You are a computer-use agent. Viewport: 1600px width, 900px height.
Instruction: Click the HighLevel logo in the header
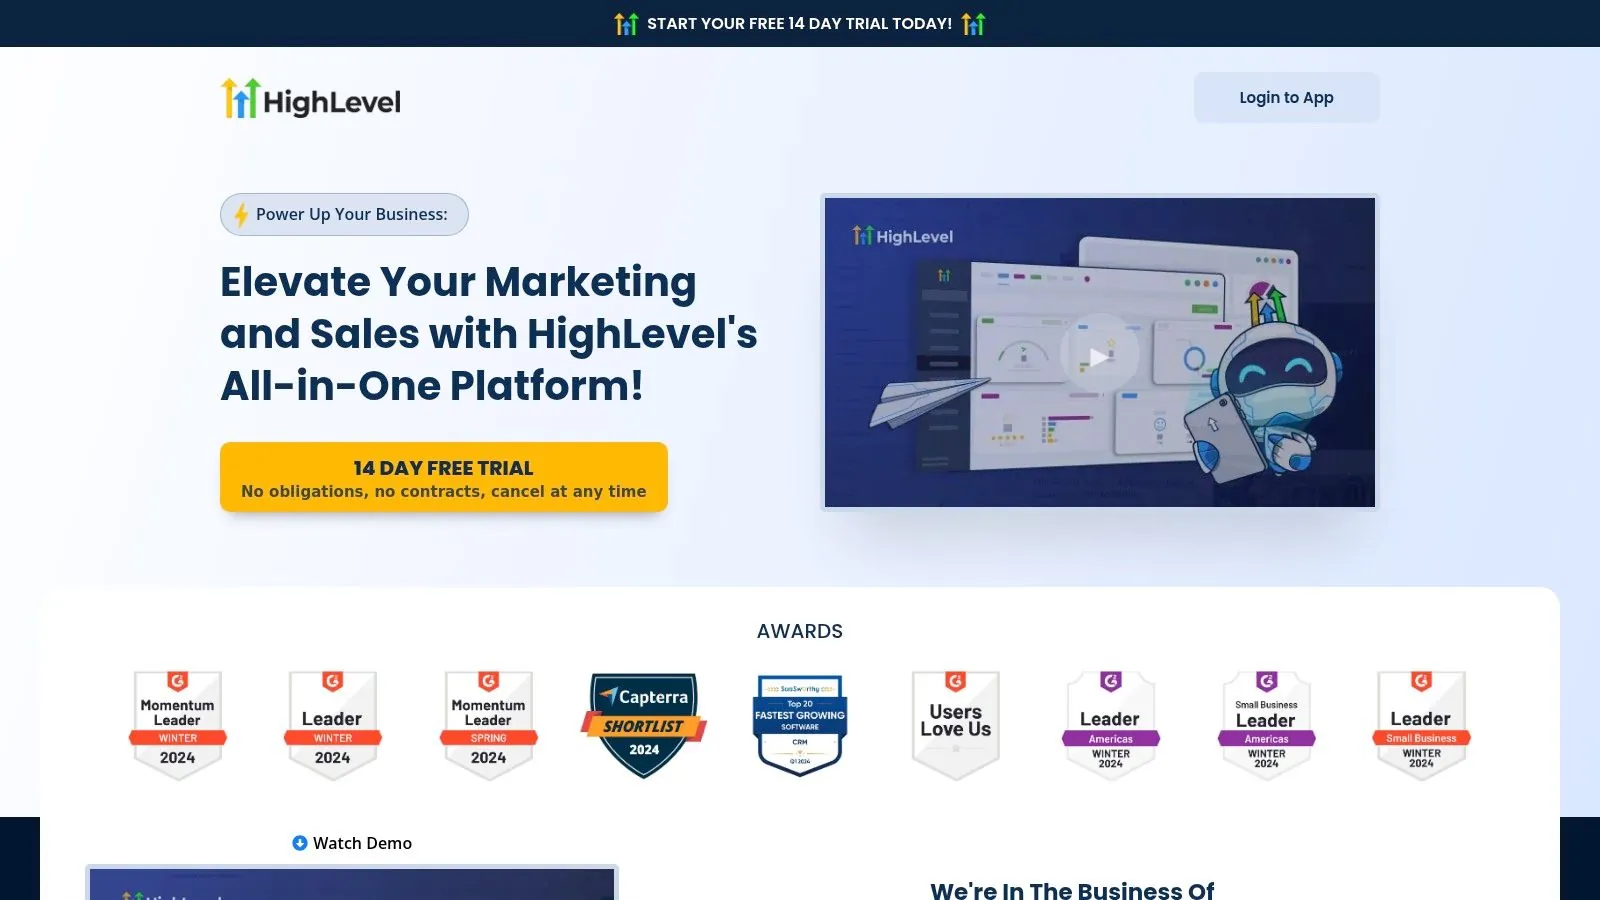pos(311,99)
